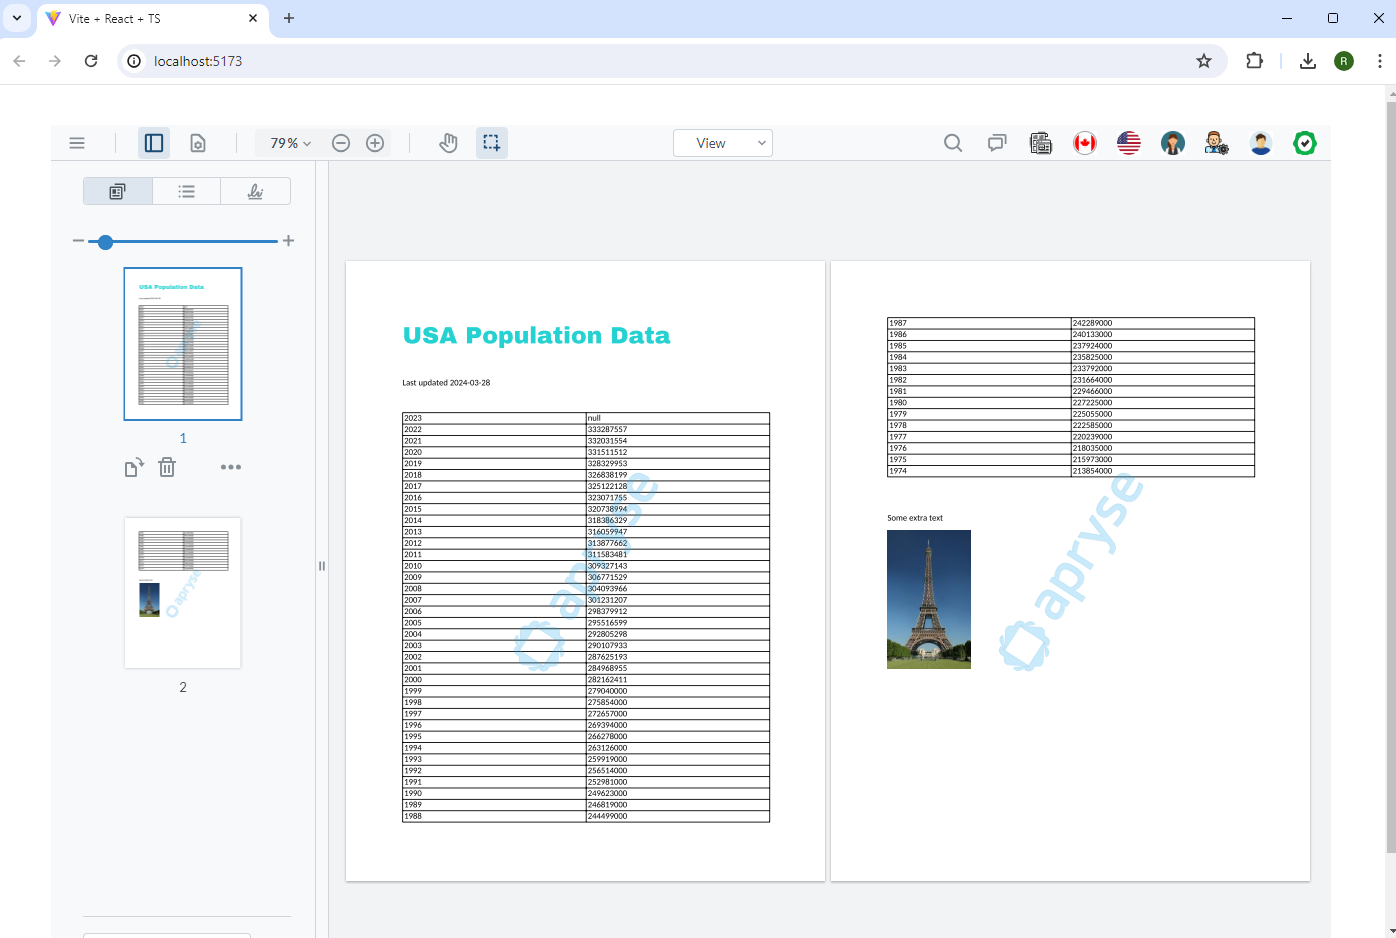1396x938 pixels.
Task: Click the zoom out minus circle button
Action: 341,143
